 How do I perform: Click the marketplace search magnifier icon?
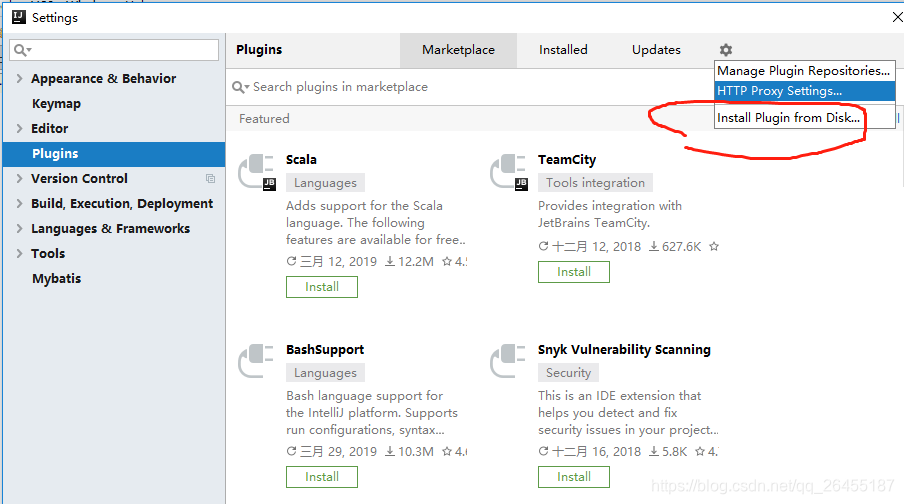(x=240, y=87)
